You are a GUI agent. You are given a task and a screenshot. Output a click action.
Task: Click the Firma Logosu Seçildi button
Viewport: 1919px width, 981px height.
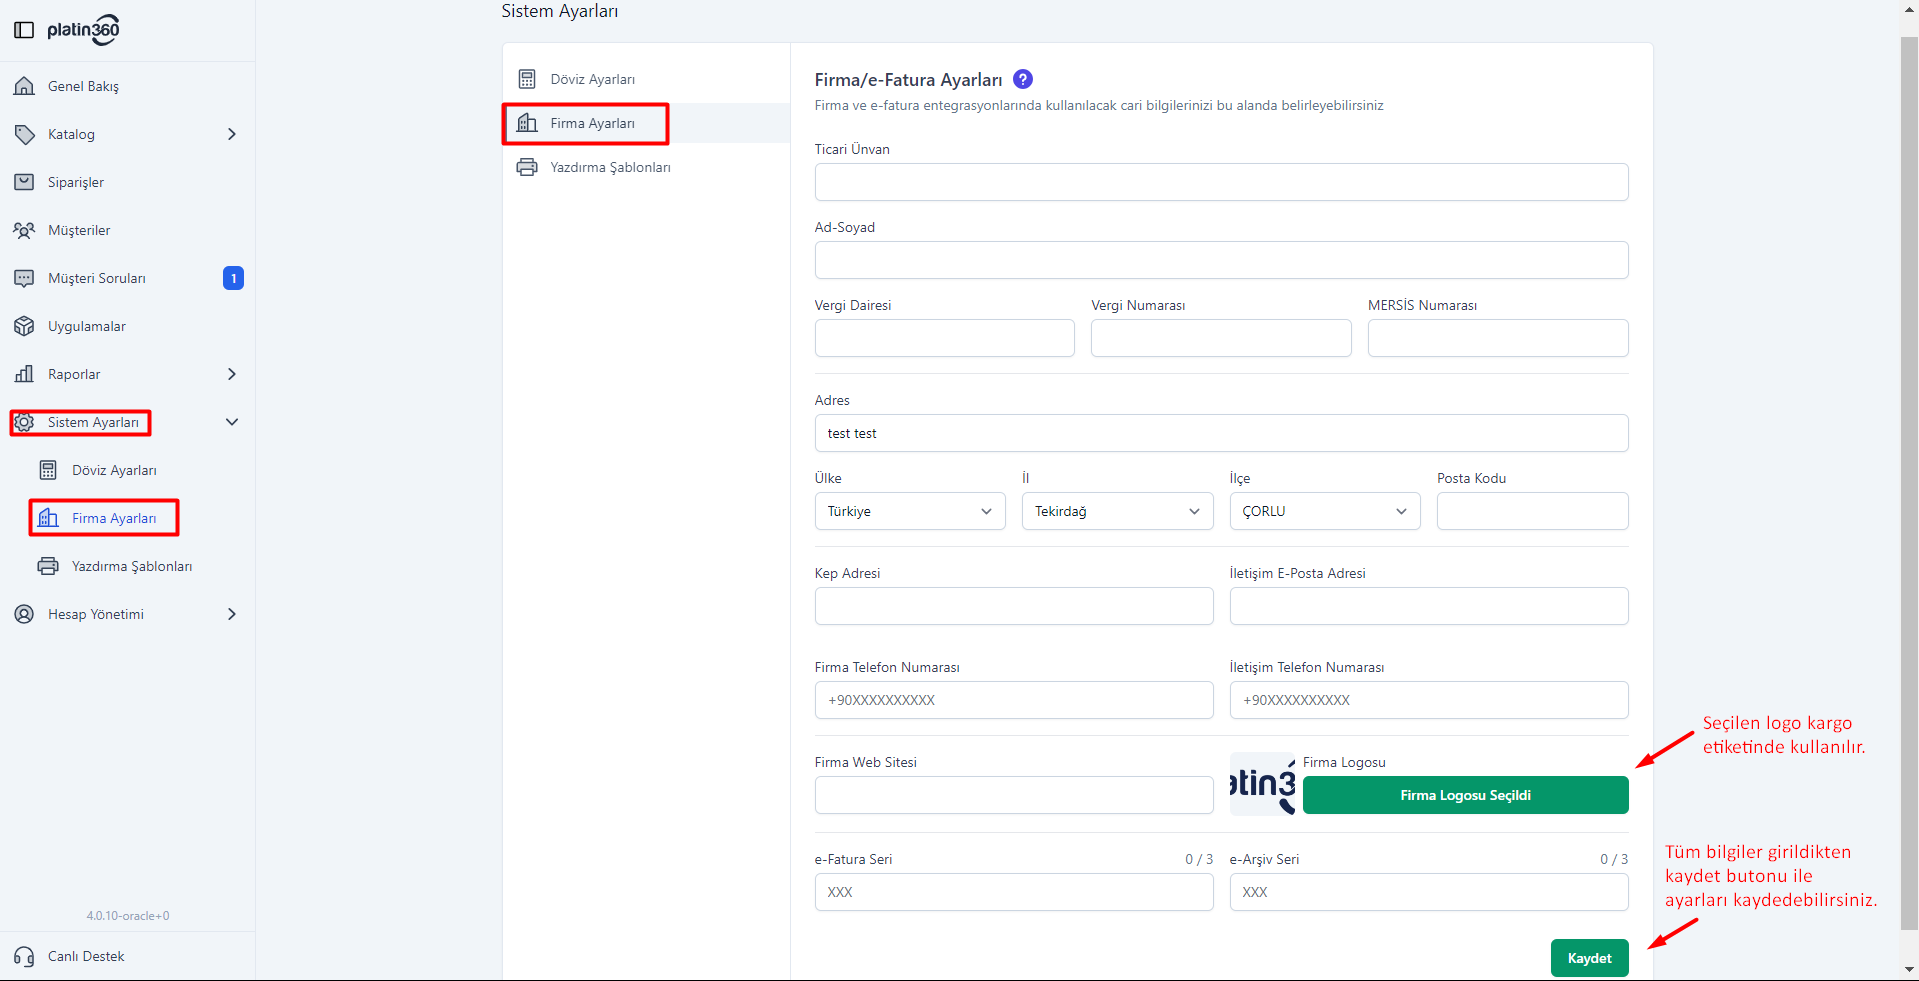(x=1466, y=795)
